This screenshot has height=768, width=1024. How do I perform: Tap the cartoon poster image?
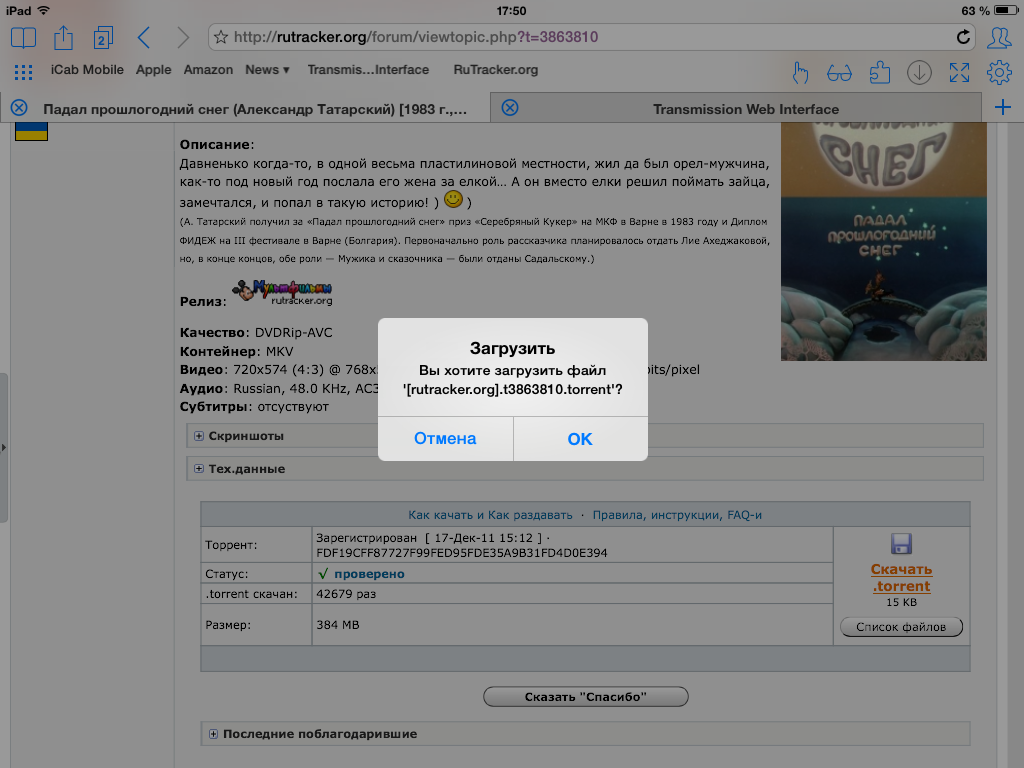pyautogui.click(x=884, y=241)
